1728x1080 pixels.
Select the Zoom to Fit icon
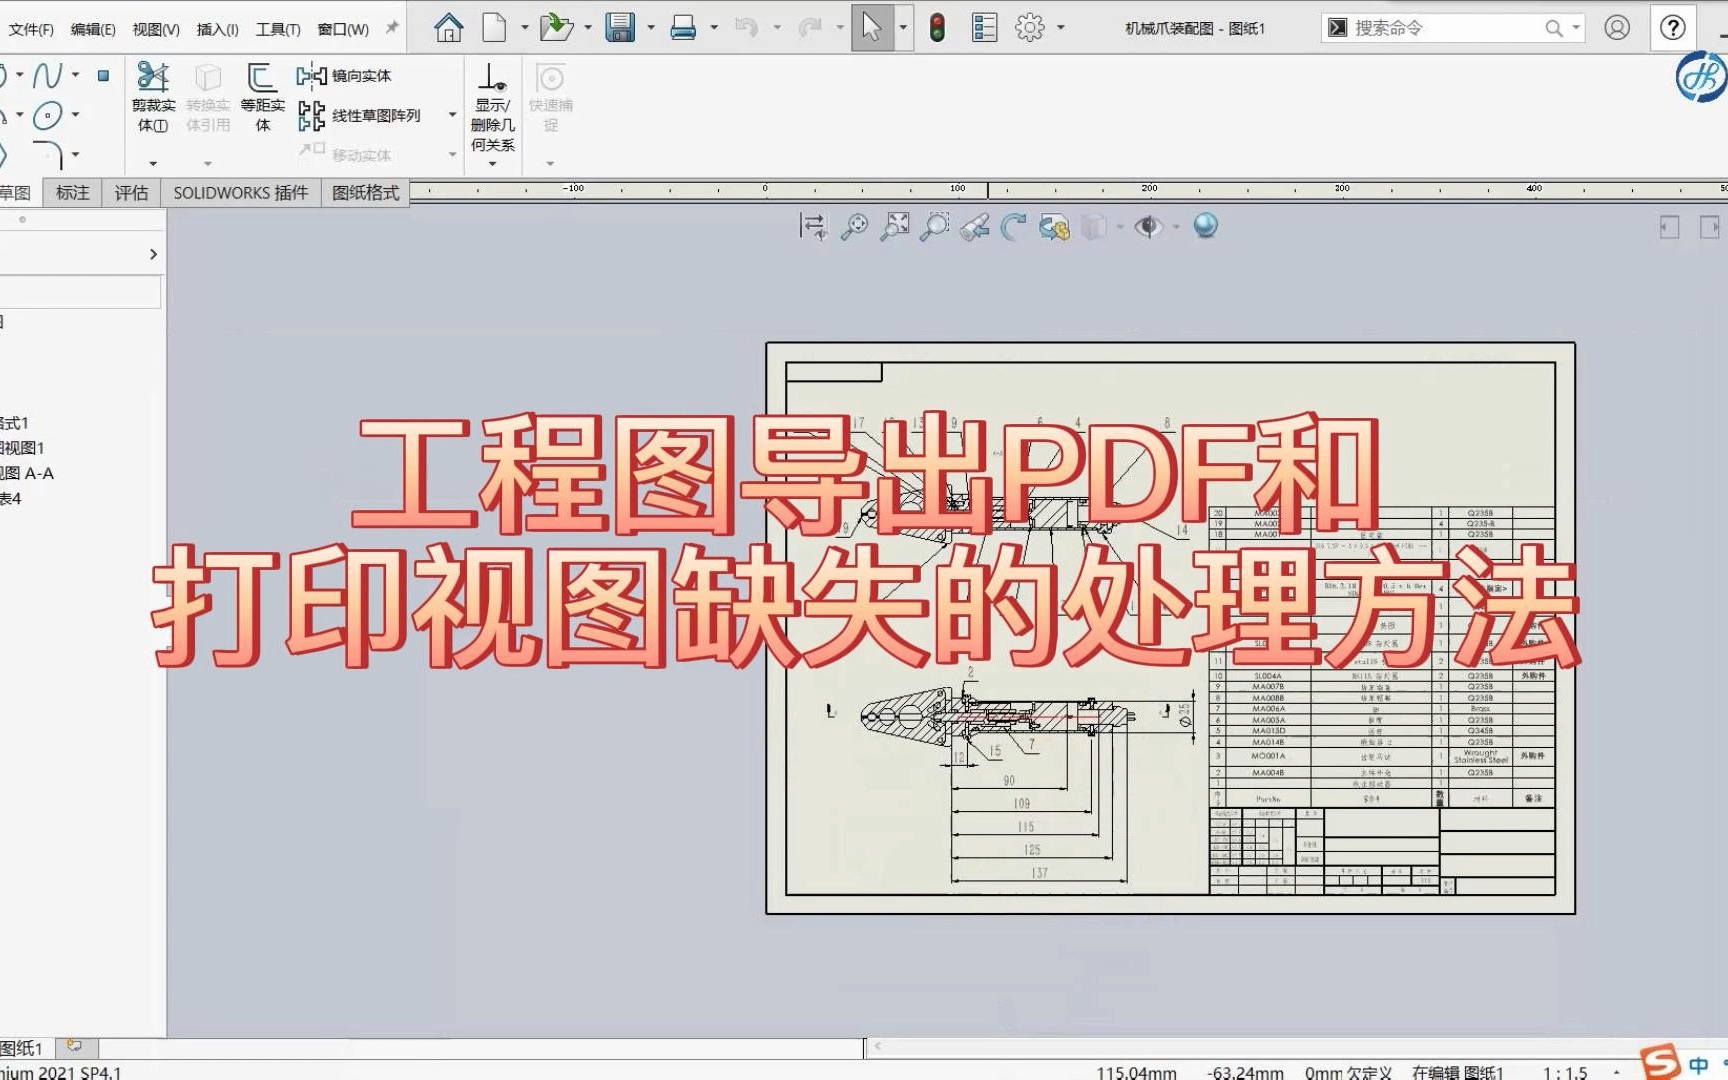tap(896, 227)
